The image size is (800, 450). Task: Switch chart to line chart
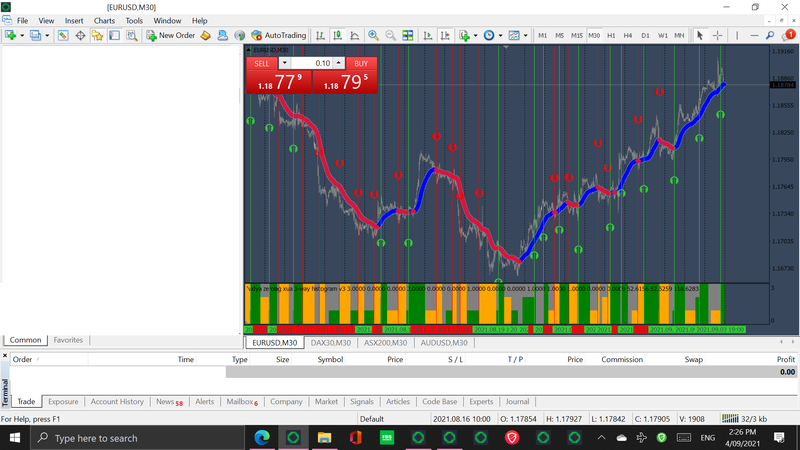(355, 35)
